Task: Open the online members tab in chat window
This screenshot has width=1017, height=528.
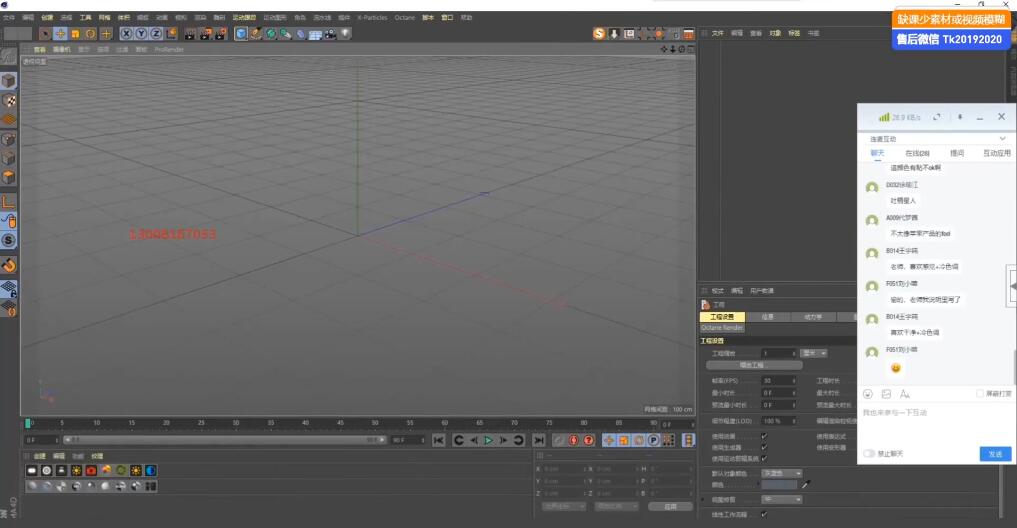Action: [x=917, y=153]
